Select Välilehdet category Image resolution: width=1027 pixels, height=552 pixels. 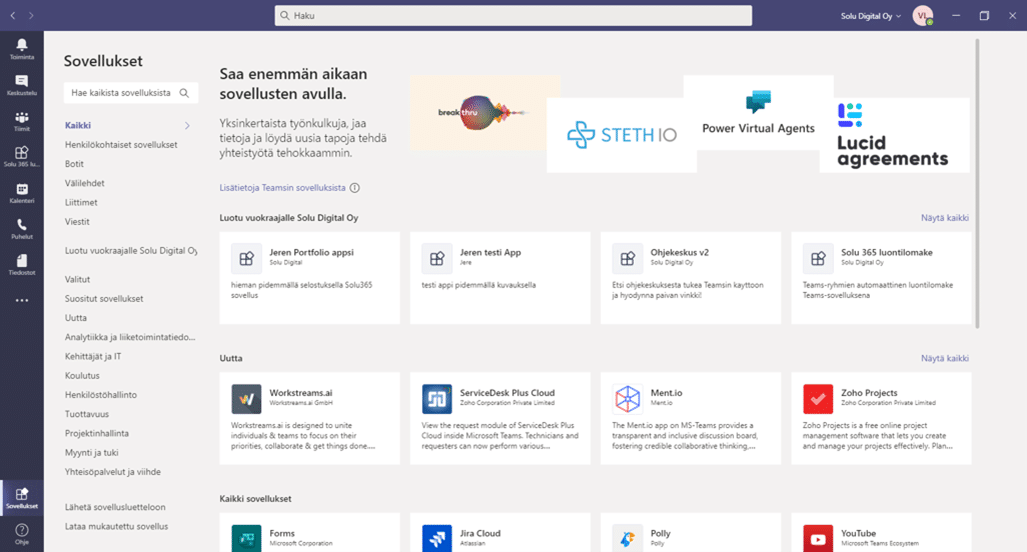[84, 183]
